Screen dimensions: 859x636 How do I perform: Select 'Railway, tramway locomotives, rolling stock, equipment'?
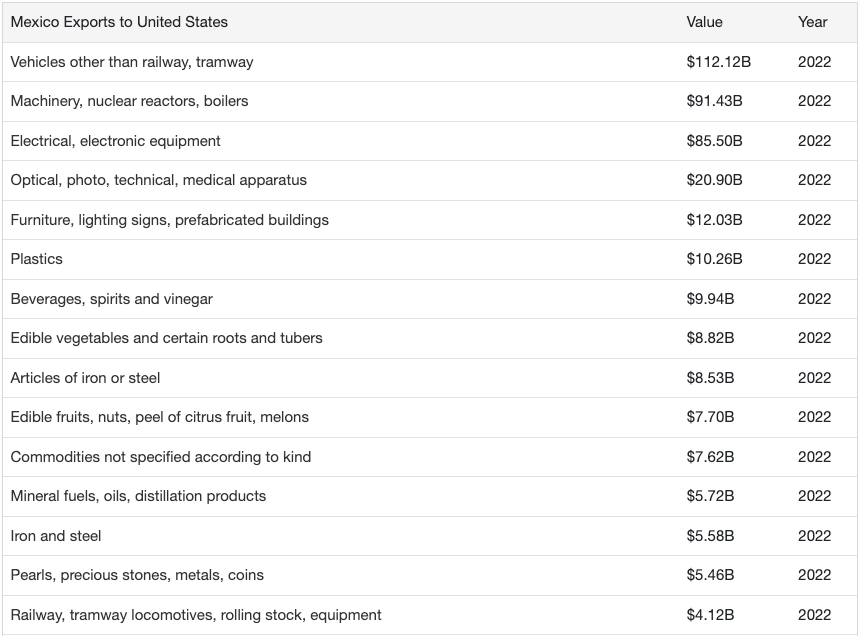pos(196,615)
